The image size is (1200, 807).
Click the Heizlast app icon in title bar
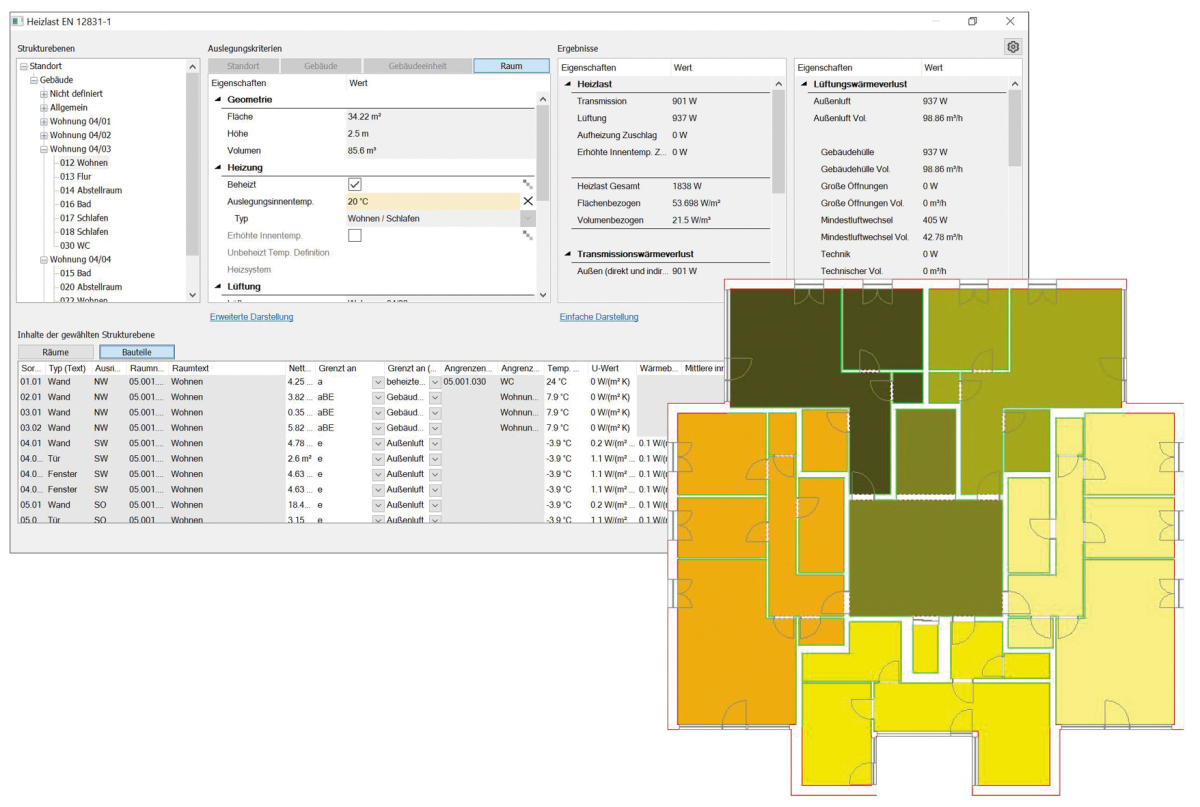click(x=17, y=21)
